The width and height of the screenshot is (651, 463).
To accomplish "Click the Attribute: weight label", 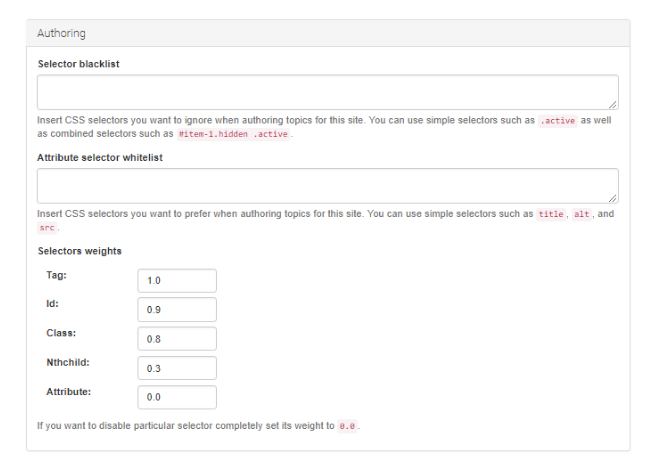I will [69, 392].
